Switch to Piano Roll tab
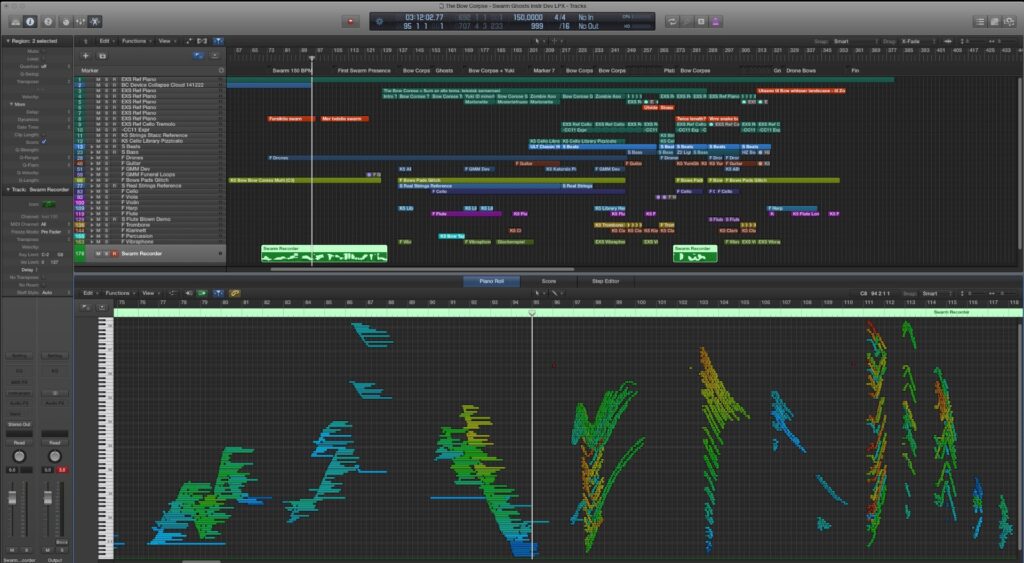This screenshot has width=1024, height=563. (x=491, y=282)
